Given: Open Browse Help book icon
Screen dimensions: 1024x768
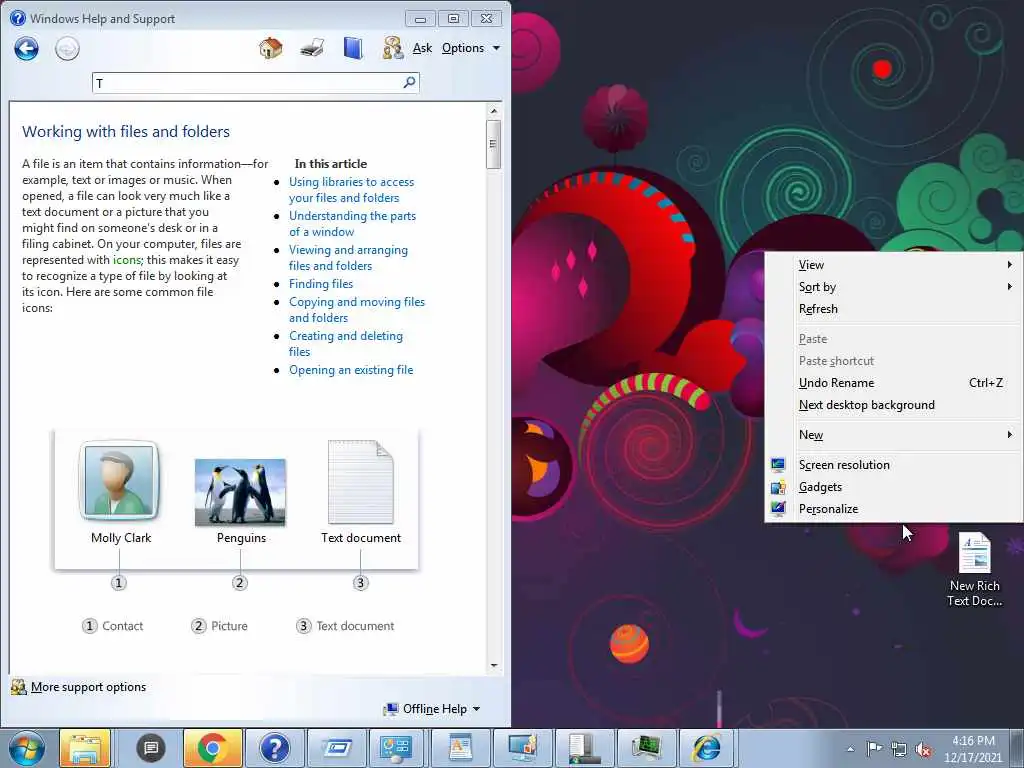Looking at the screenshot, I should (353, 48).
